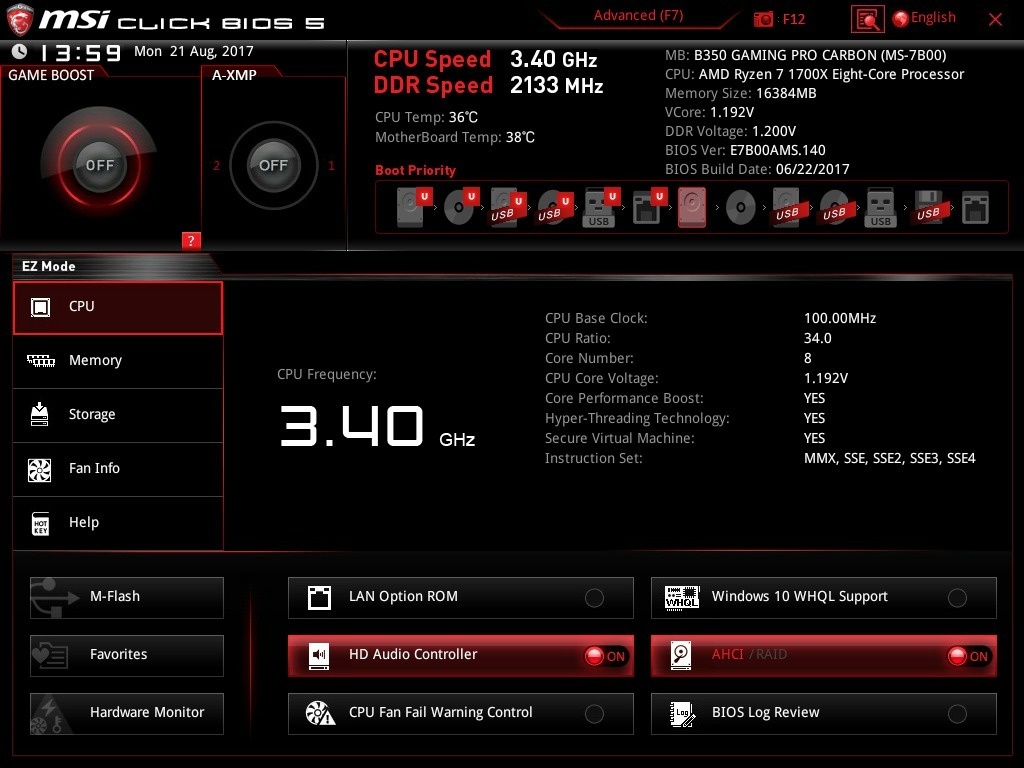This screenshot has height=768, width=1024.
Task: Click the VCore 1.192V value in header
Action: pos(732,112)
